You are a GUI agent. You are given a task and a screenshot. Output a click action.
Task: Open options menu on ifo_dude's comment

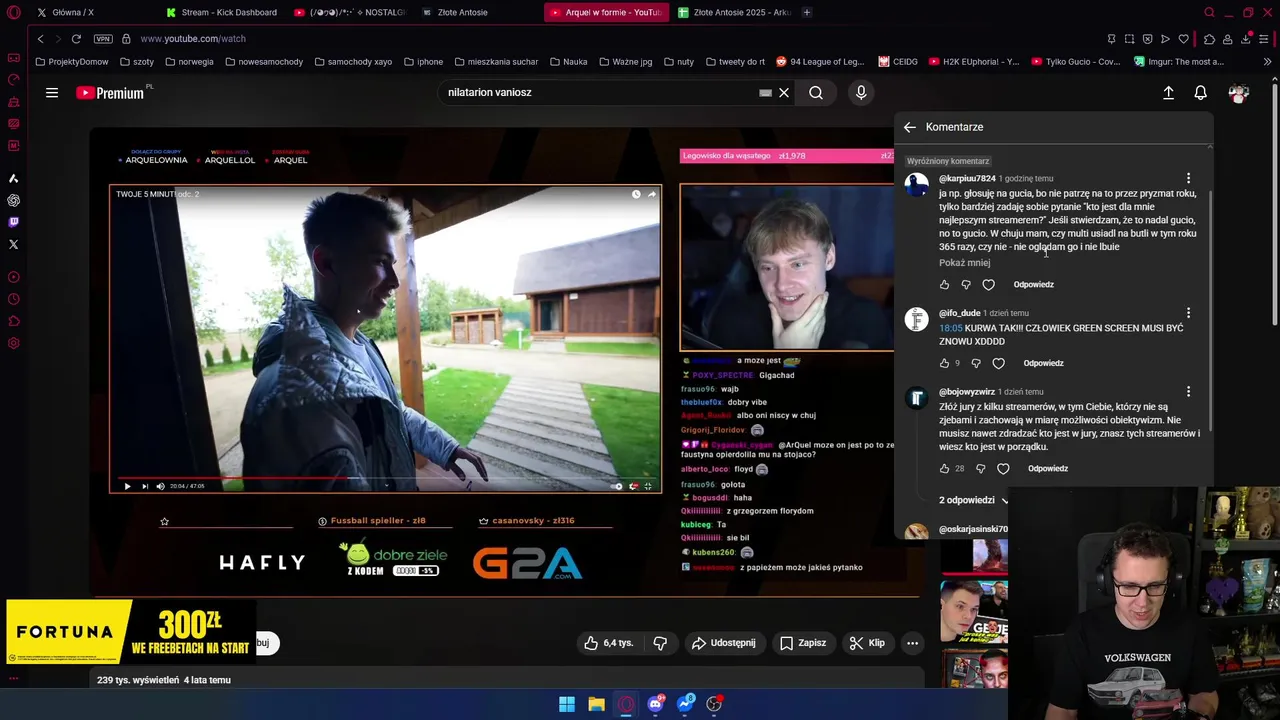click(1188, 313)
